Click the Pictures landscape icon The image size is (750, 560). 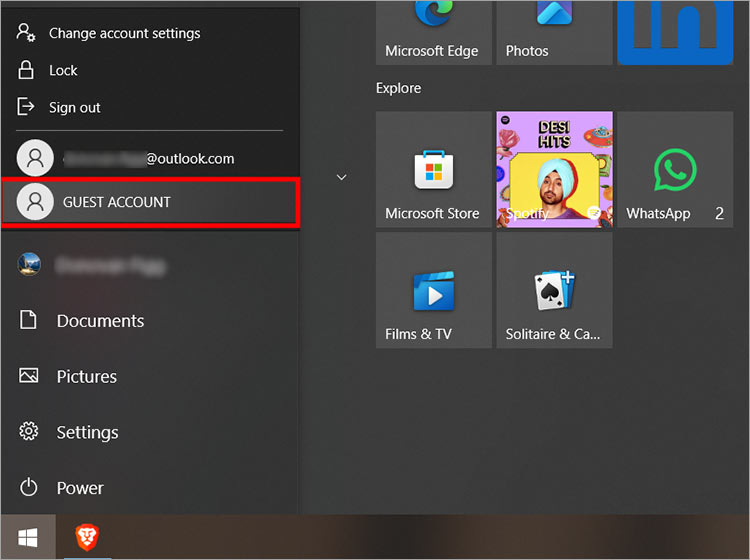click(x=29, y=375)
